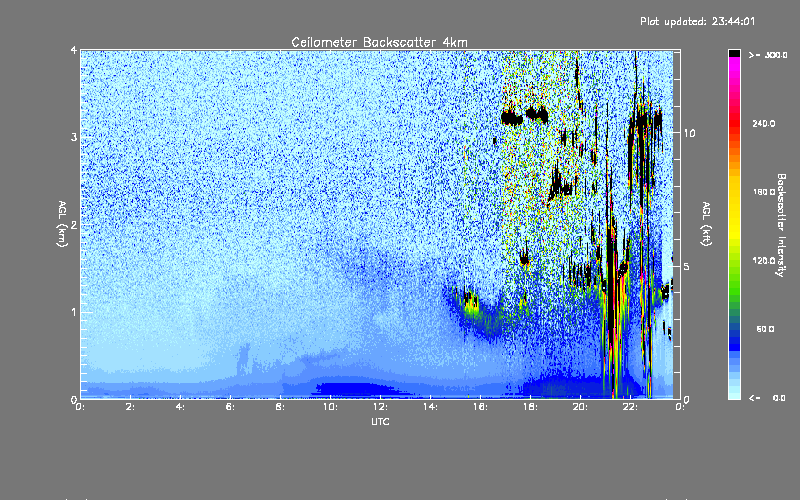
Task: Click the '18:' UTC tick label
Action: click(530, 407)
